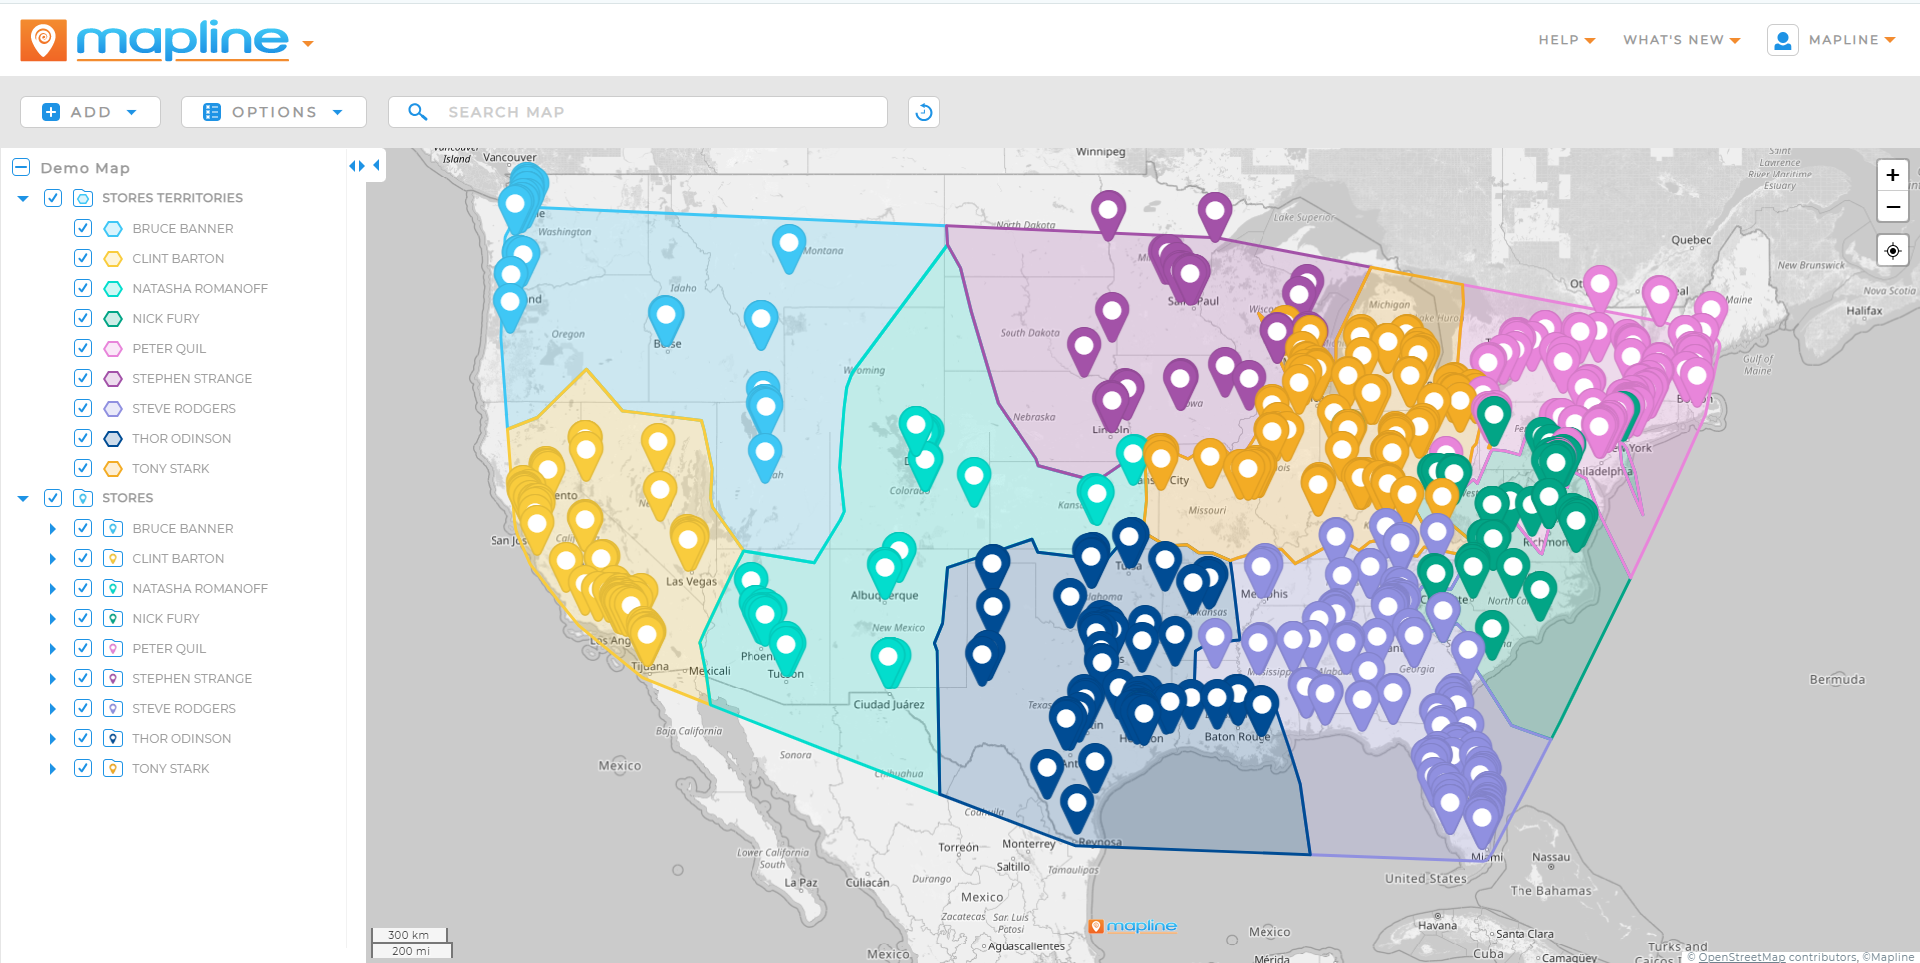Click Clint Barton territory yellow hexagon swatch

point(113,258)
